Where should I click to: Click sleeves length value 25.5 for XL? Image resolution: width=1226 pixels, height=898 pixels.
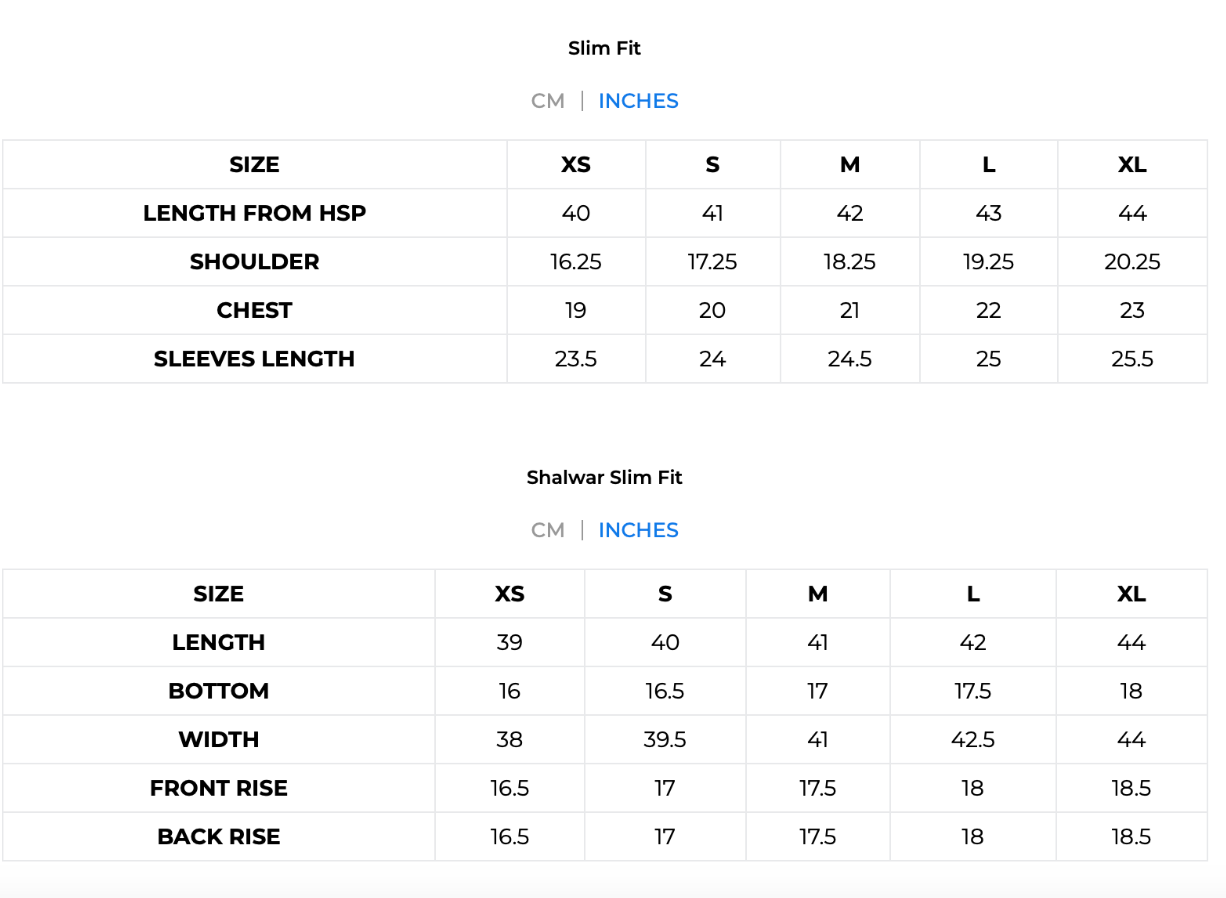tap(1132, 359)
